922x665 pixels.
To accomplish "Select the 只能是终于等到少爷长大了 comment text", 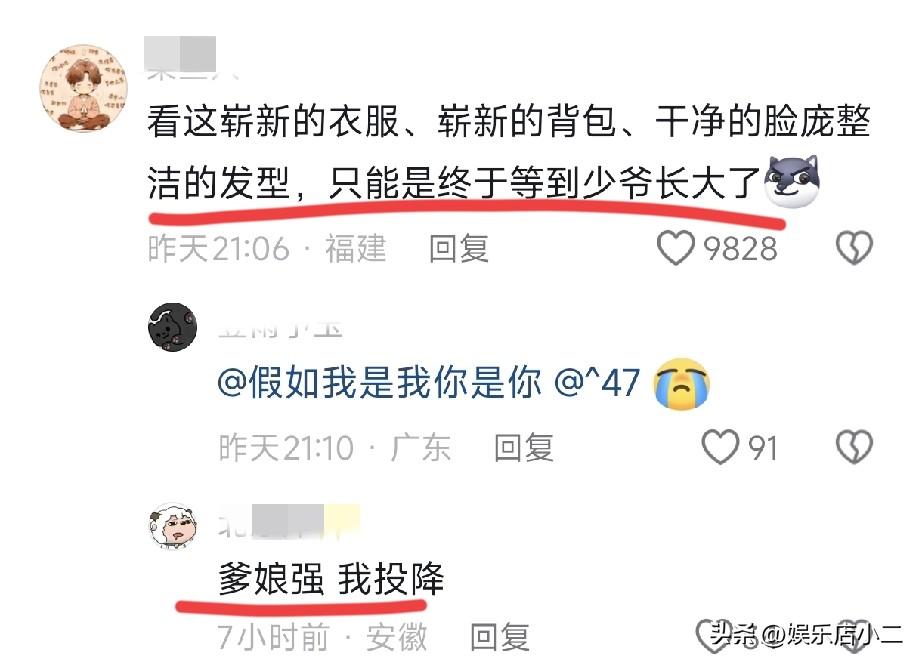I will (x=544, y=183).
